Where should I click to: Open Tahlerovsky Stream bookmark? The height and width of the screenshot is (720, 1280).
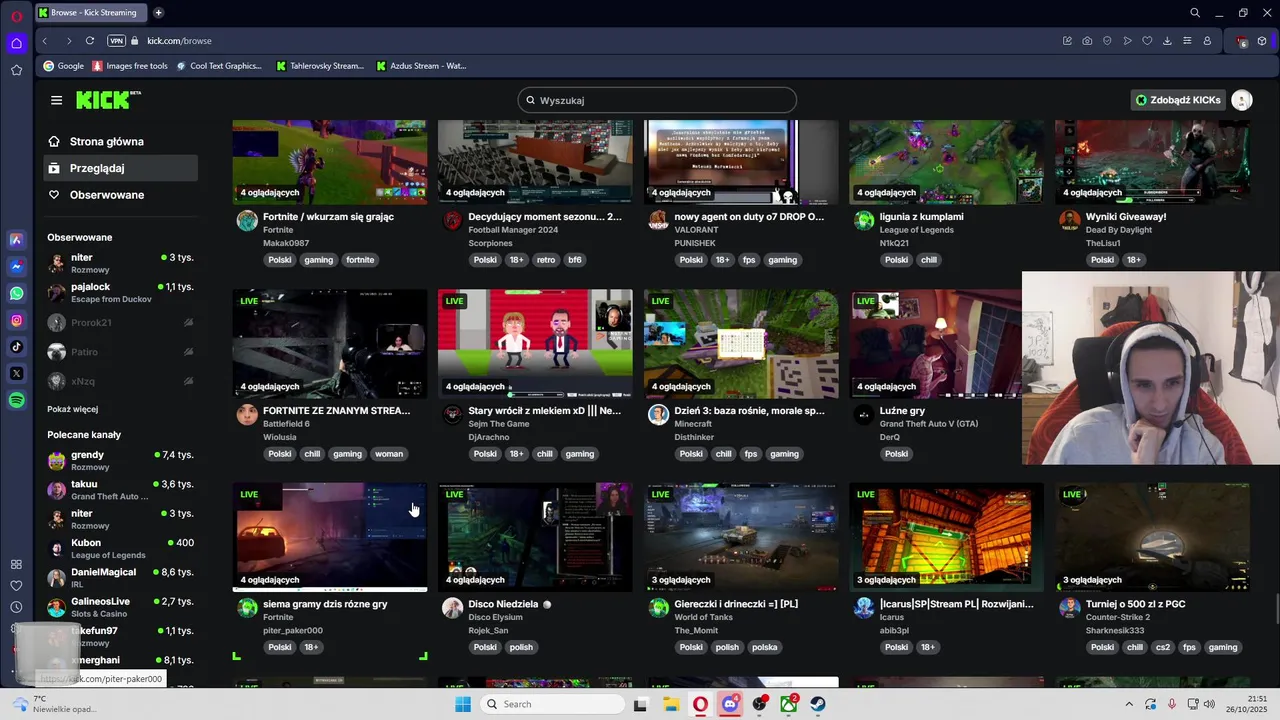tap(320, 66)
